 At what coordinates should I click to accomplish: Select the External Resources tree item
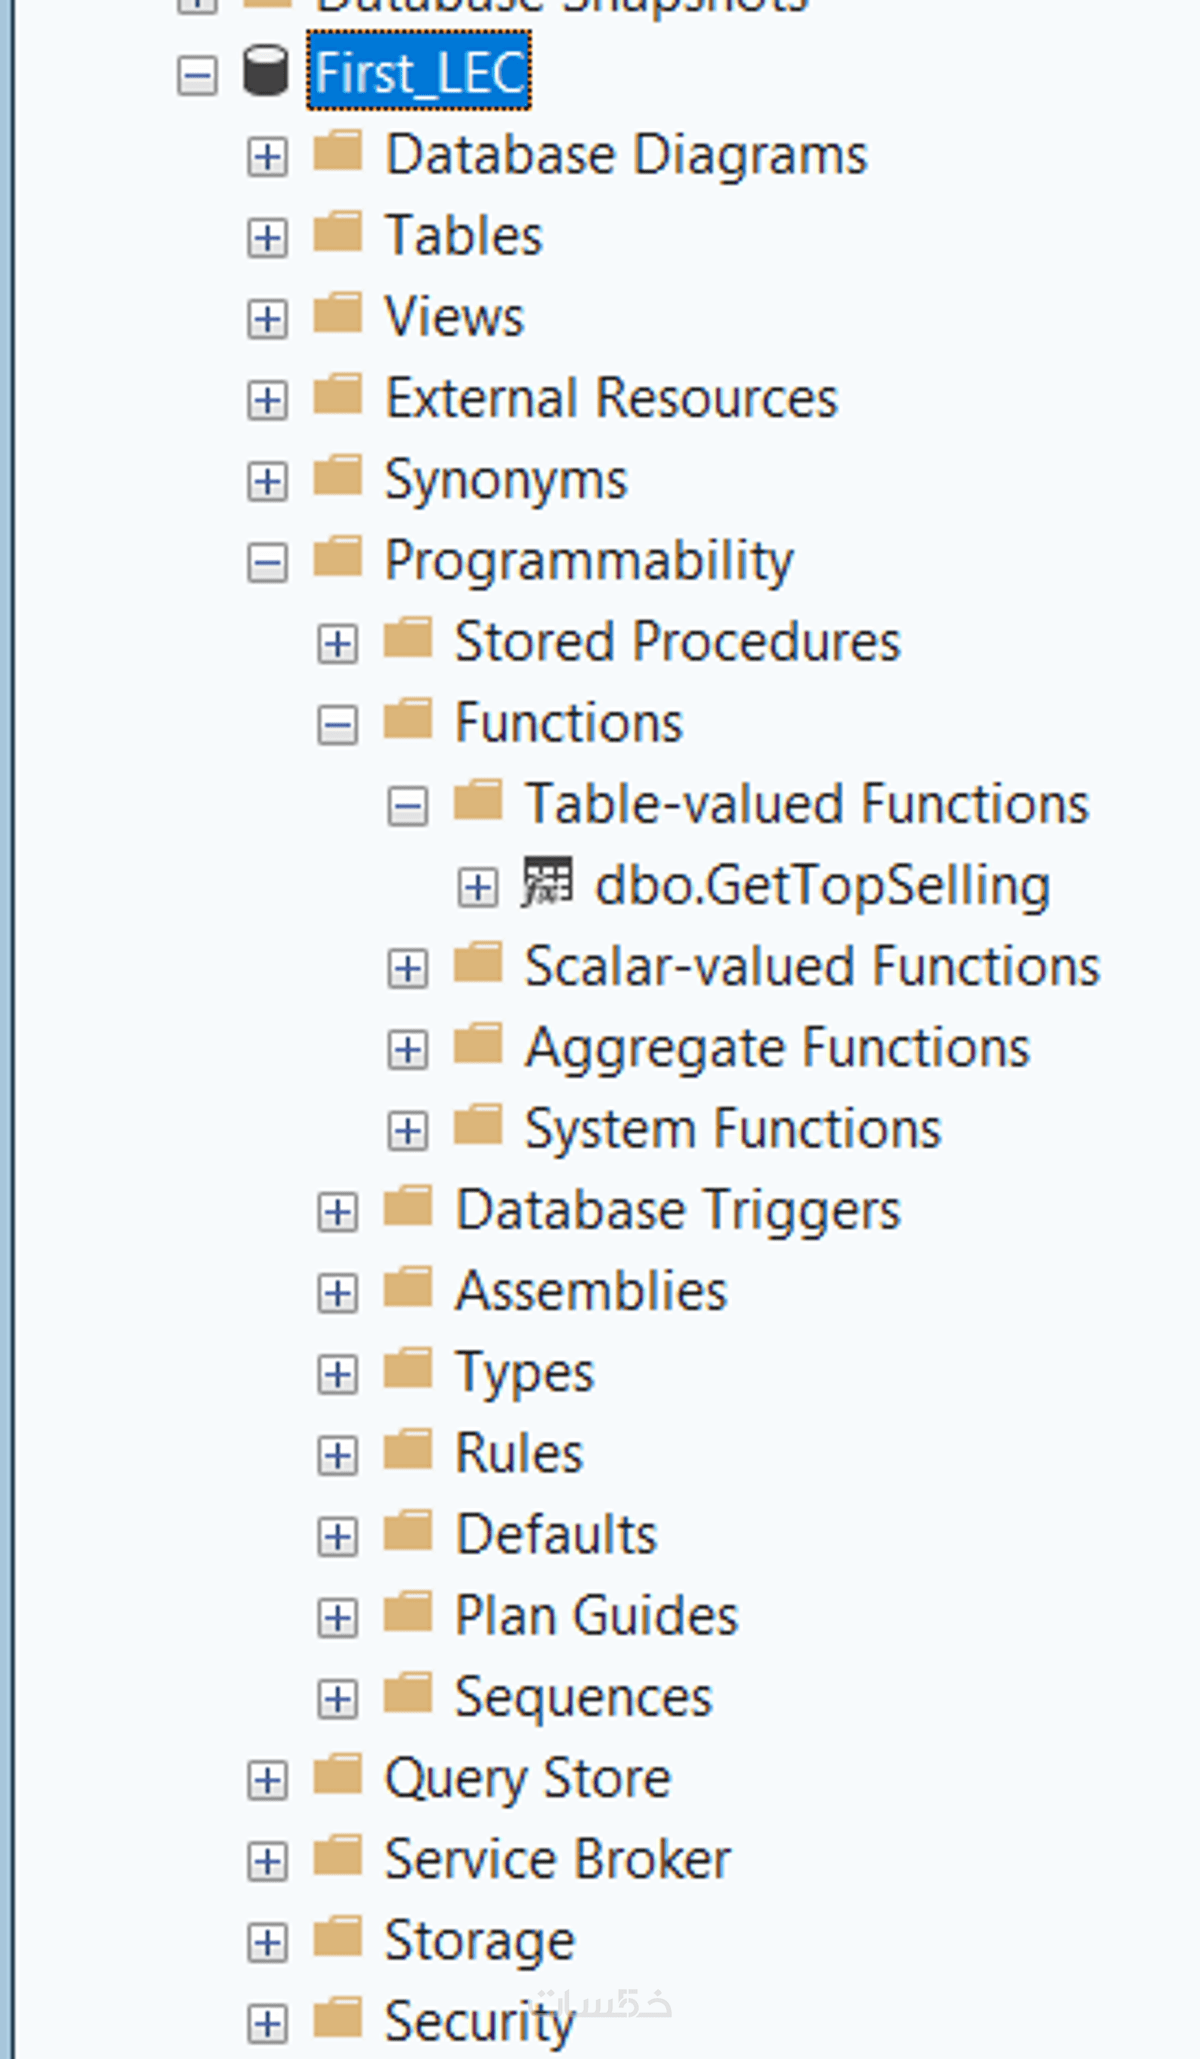(611, 399)
